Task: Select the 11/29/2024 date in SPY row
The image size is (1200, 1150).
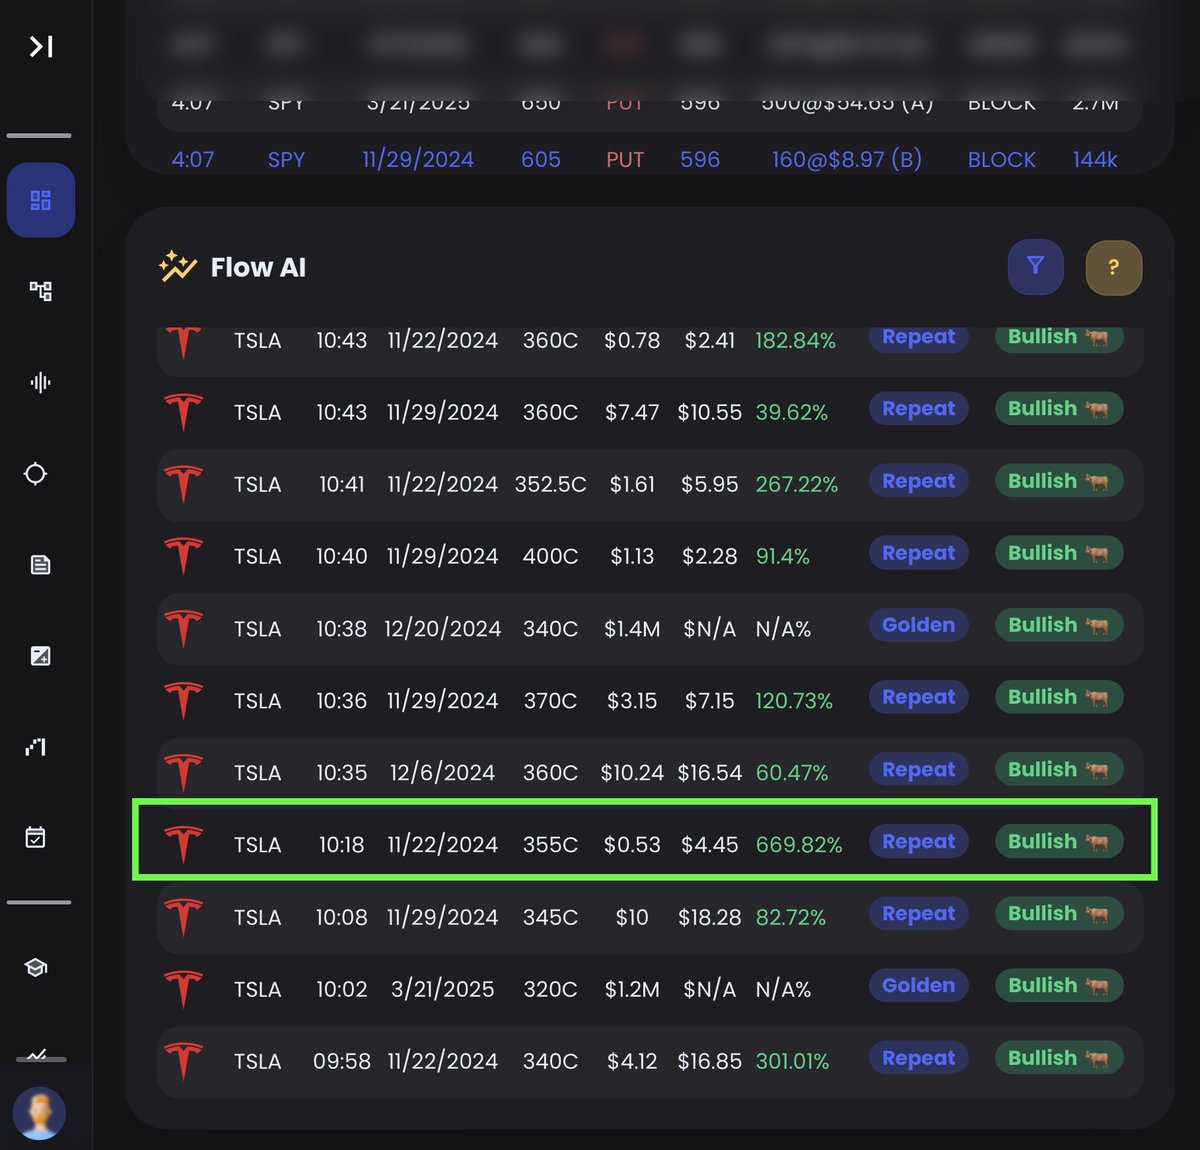Action: pos(418,159)
